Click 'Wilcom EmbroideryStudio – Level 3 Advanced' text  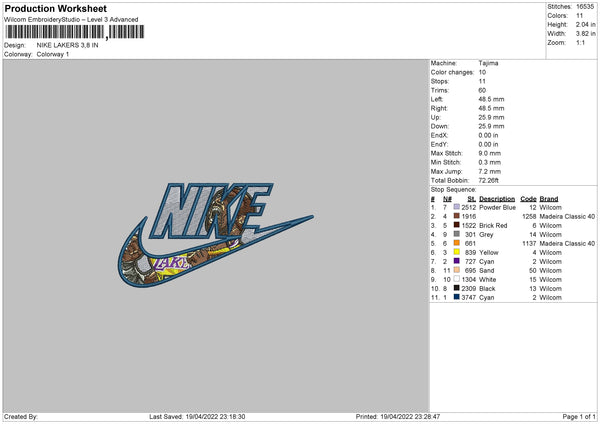click(x=71, y=20)
